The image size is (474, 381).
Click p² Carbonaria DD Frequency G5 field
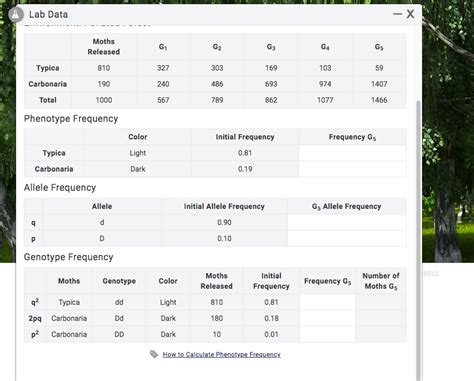328,334
